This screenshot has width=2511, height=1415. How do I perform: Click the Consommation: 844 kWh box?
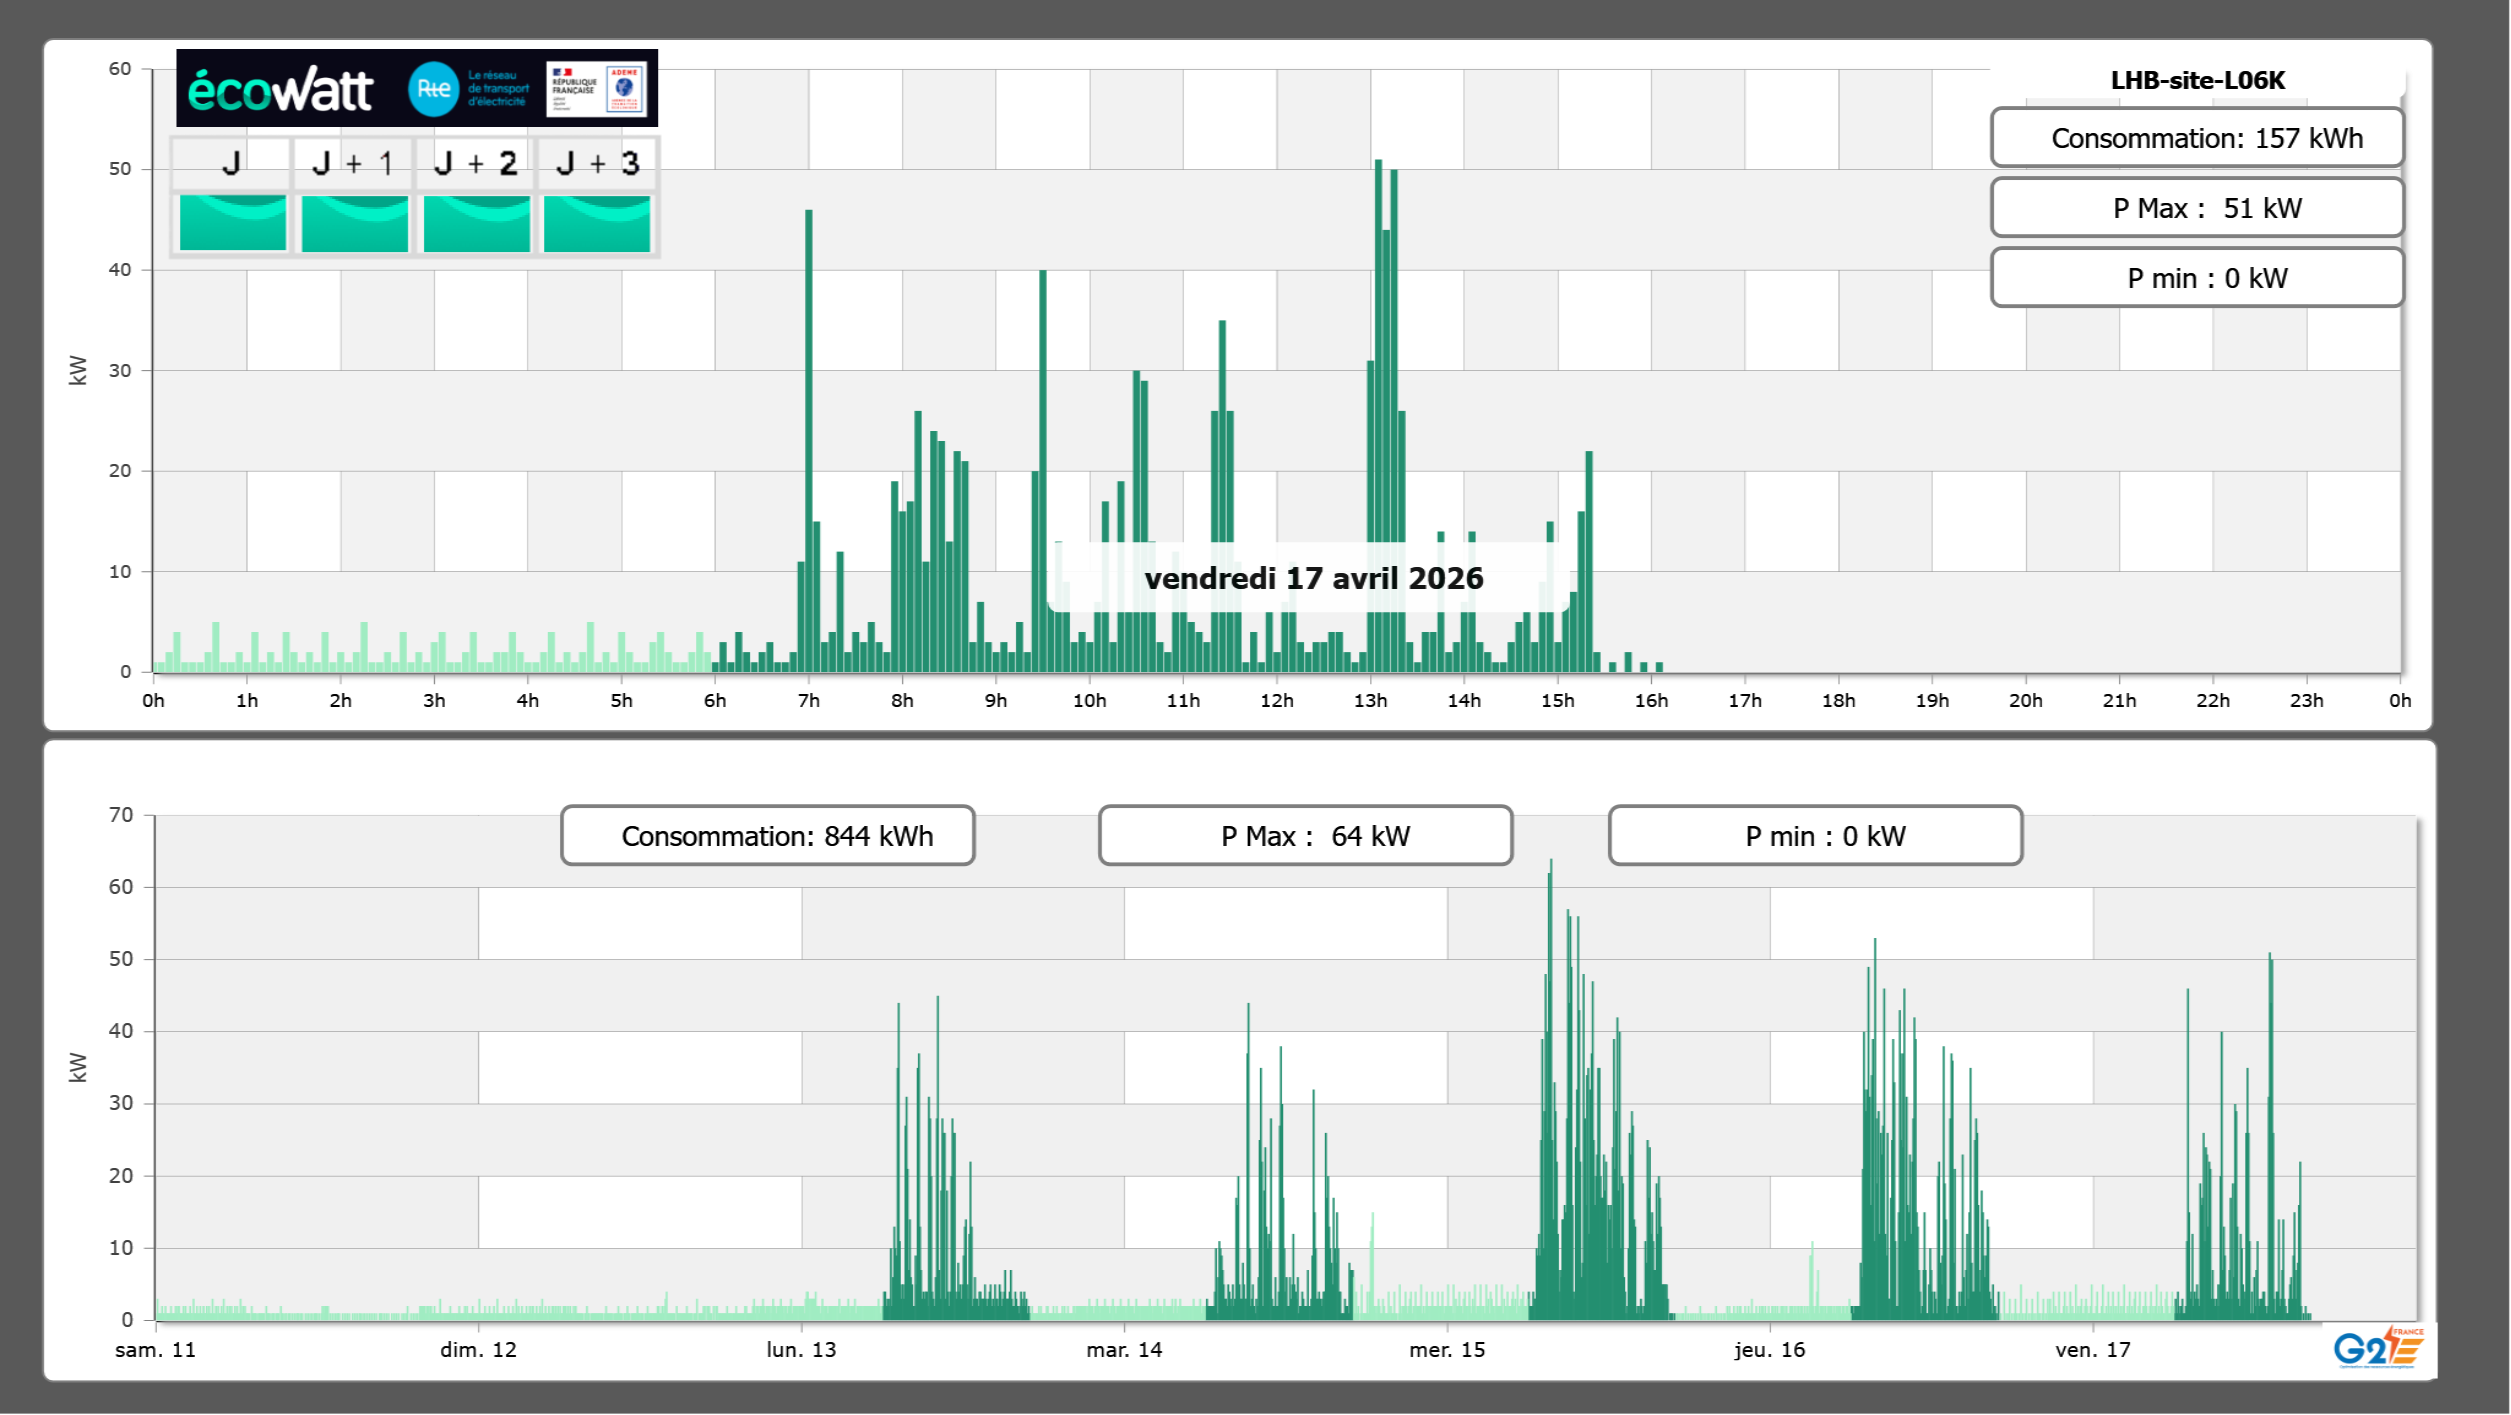click(768, 836)
